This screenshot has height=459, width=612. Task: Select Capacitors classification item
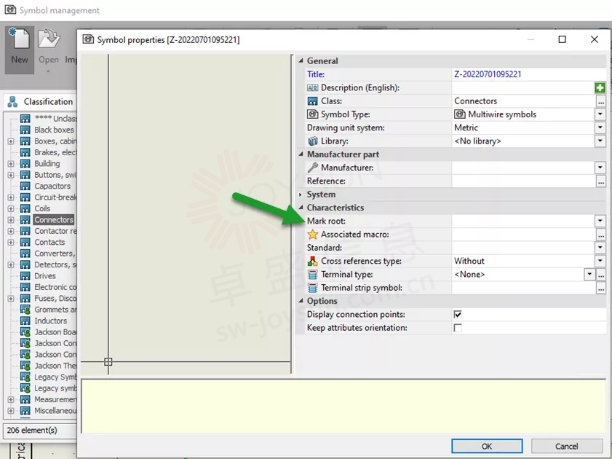click(x=52, y=186)
